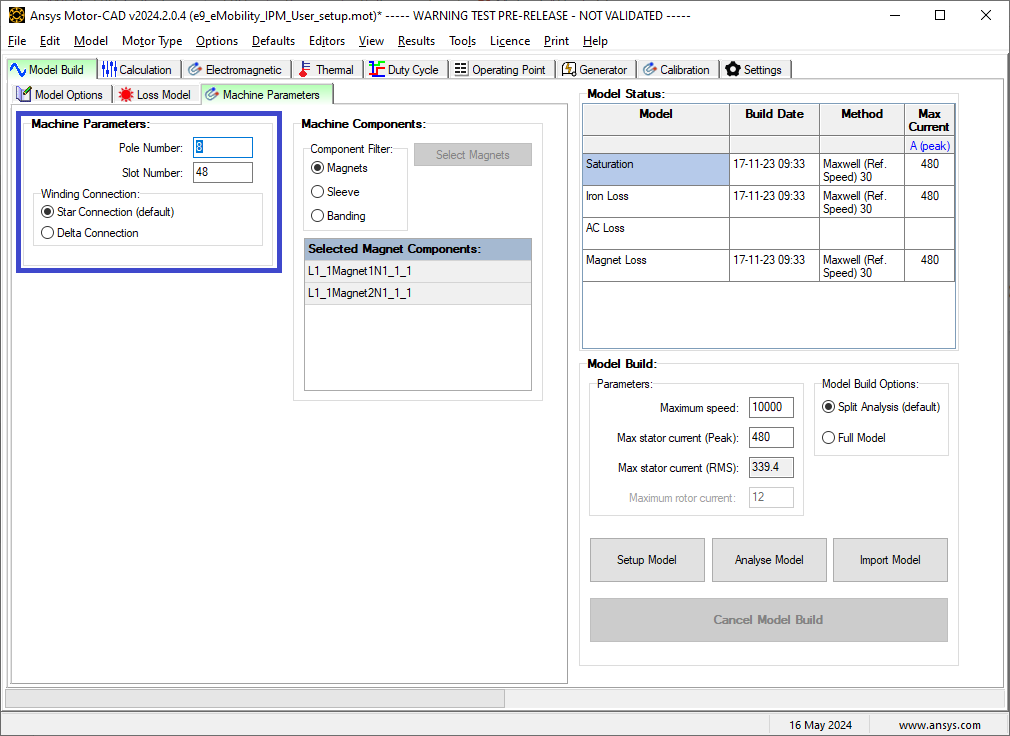The image size is (1010, 736).
Task: Select Star Connection (default) radio button
Action: (47, 212)
